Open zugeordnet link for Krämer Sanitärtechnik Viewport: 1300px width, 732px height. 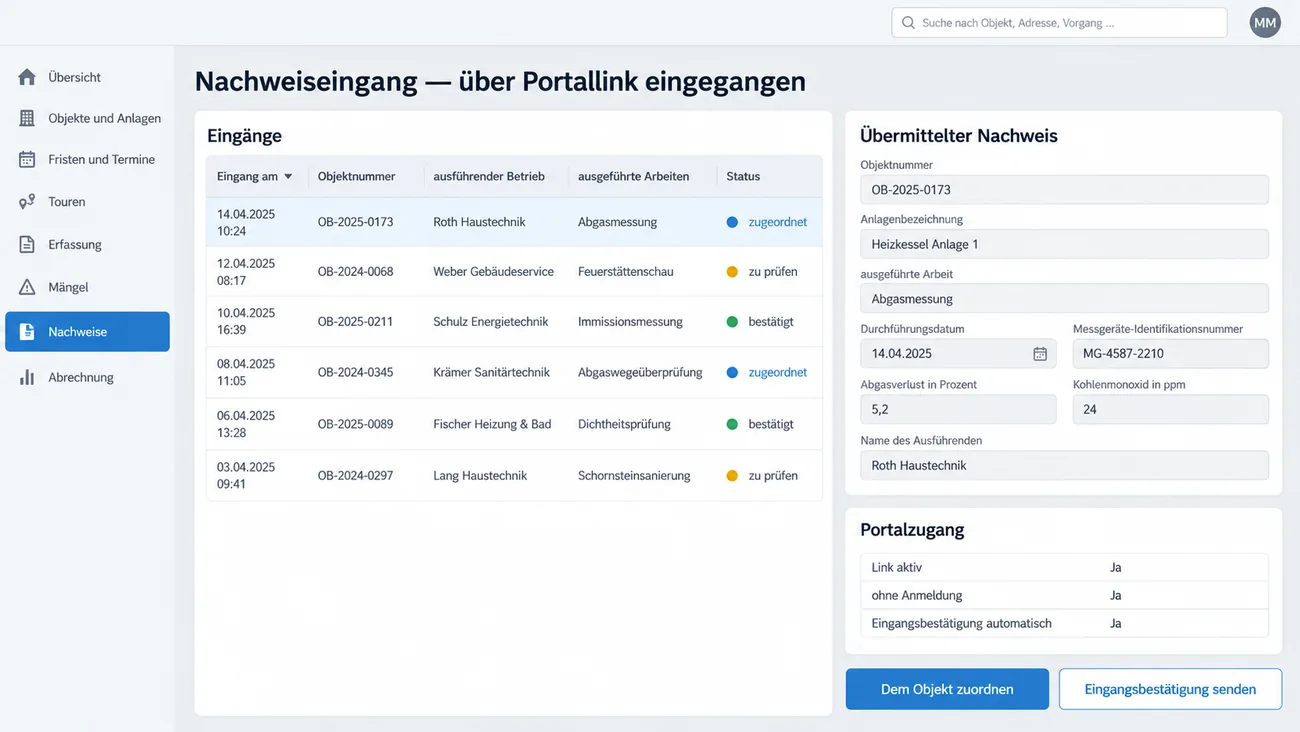click(x=777, y=372)
